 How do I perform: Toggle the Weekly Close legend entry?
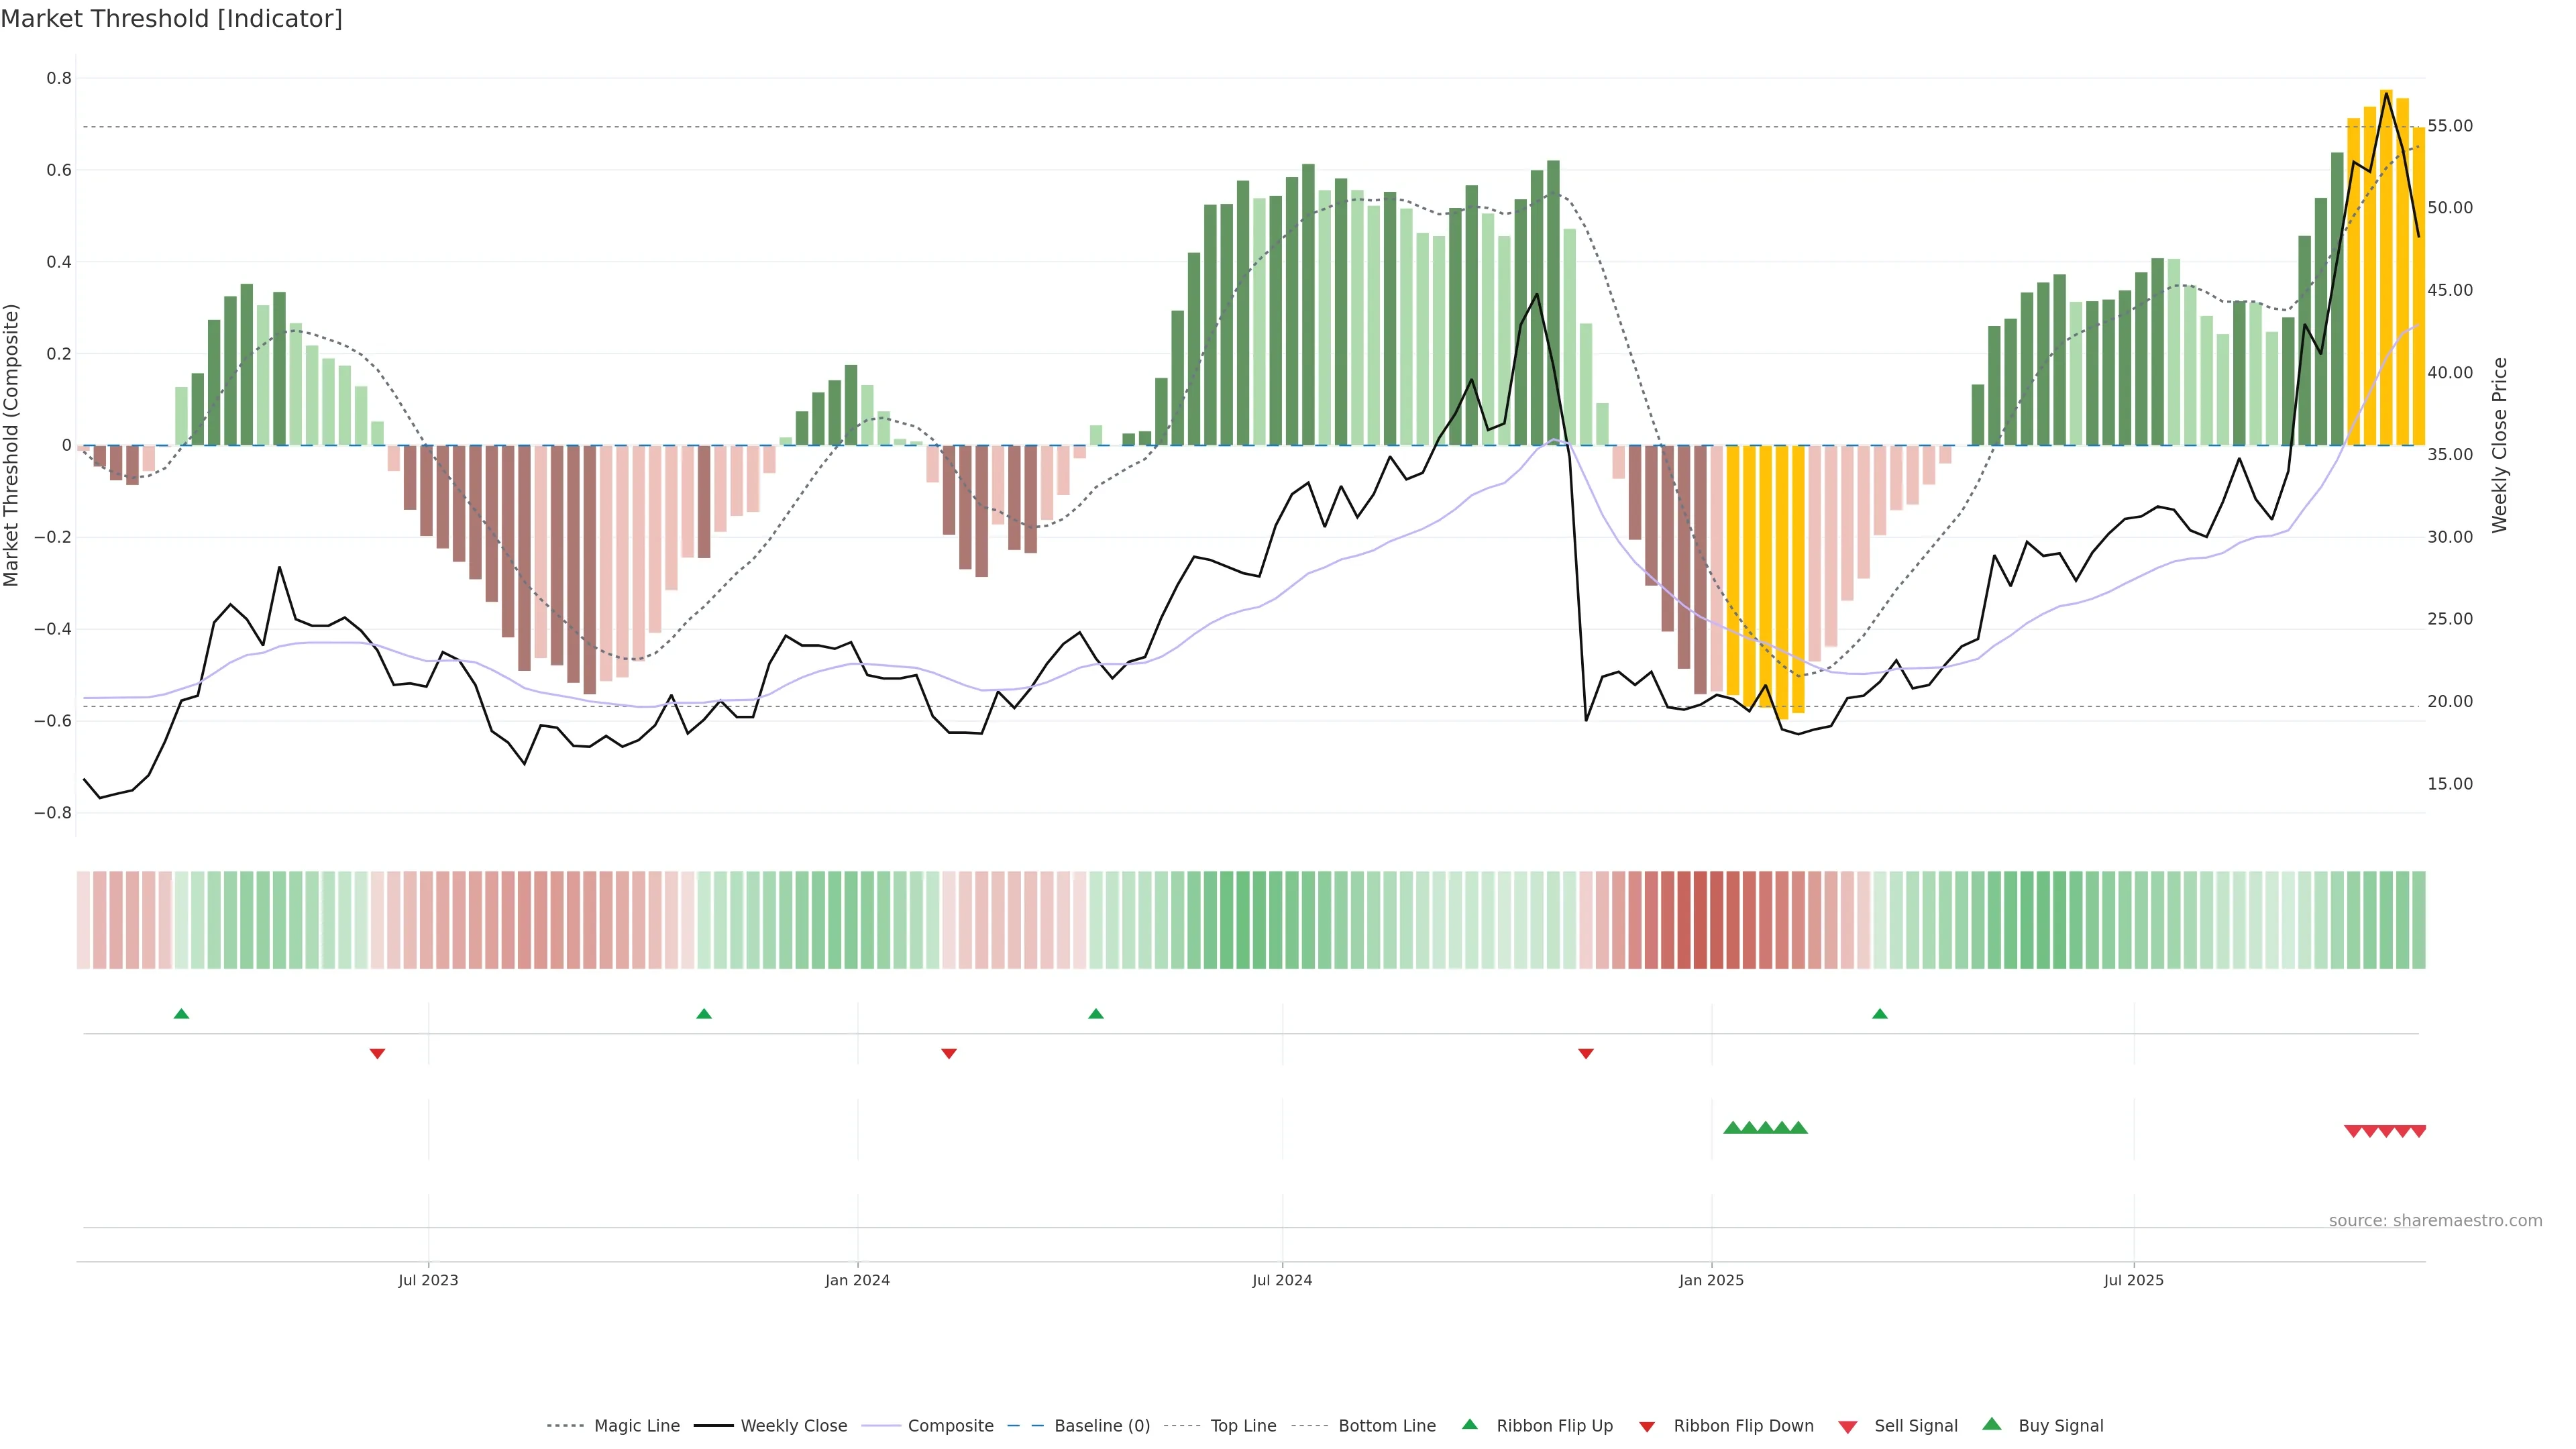(x=793, y=1426)
